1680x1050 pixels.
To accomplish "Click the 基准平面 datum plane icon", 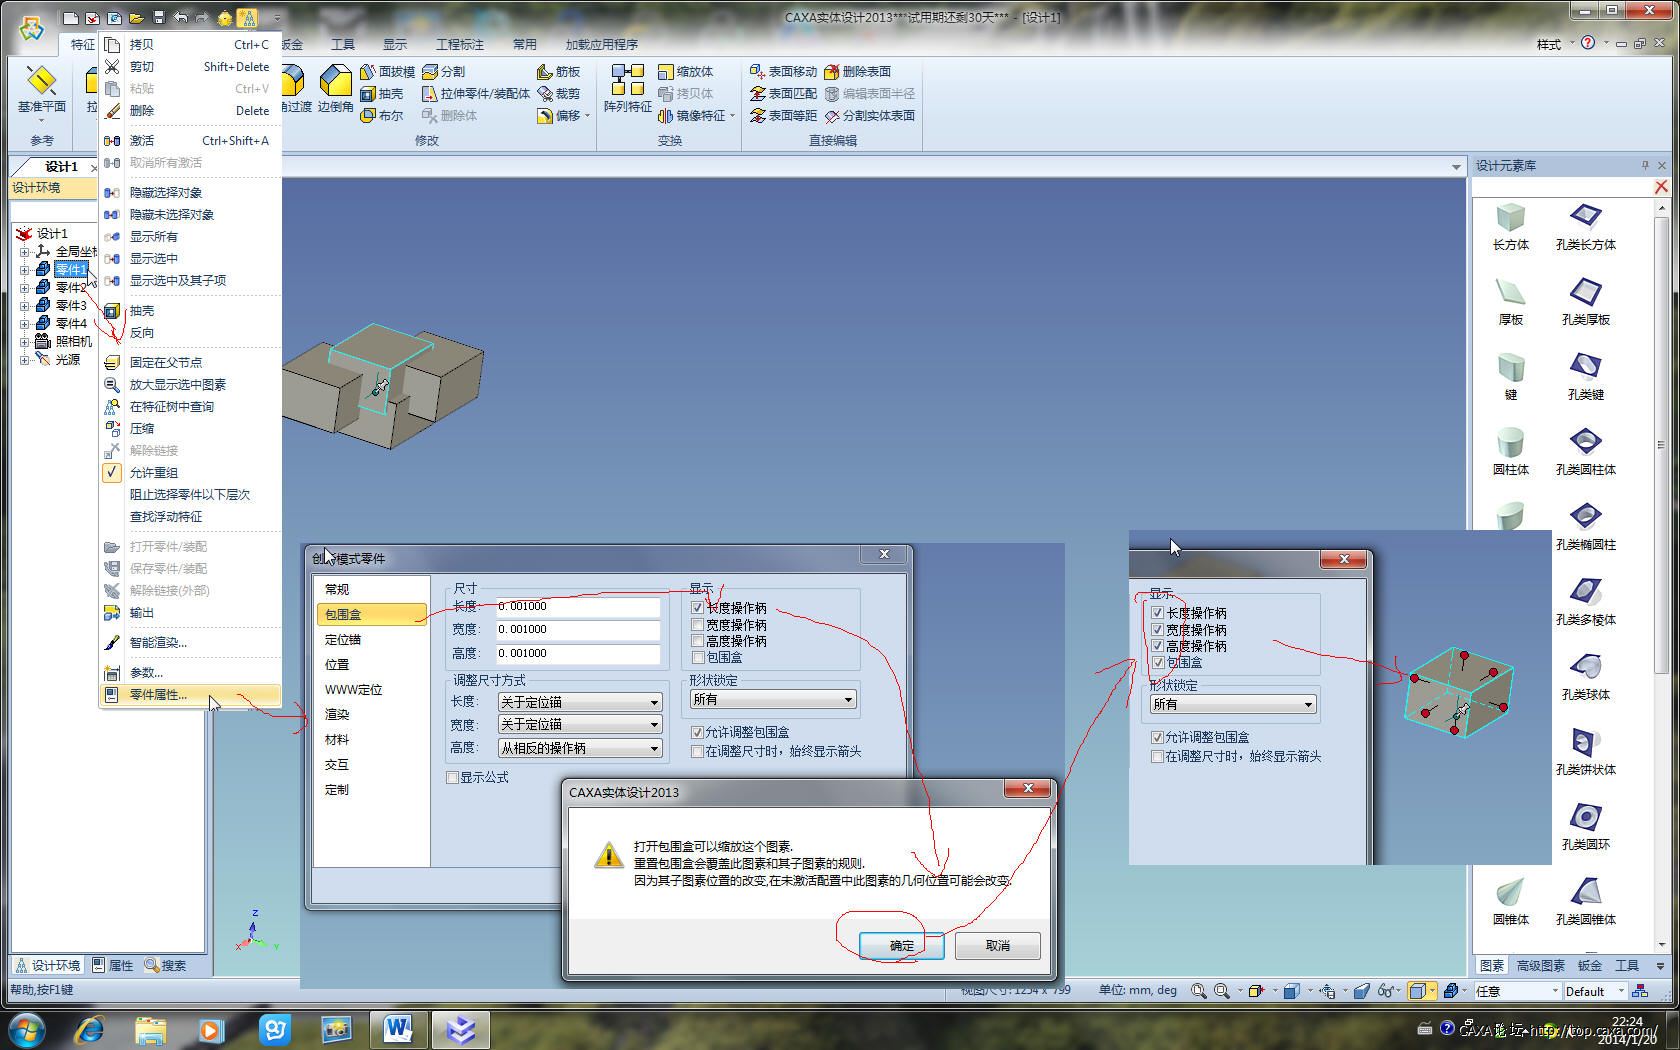I will click(x=41, y=82).
